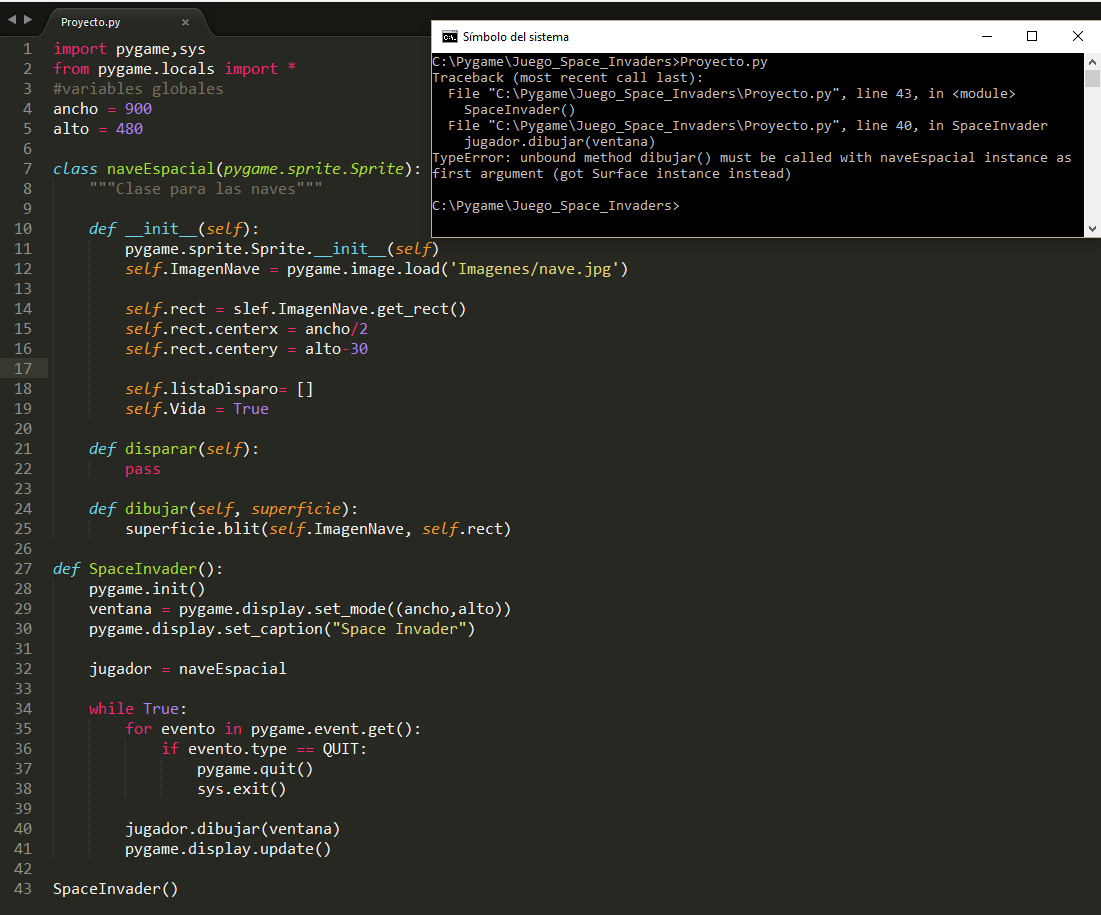
Task: Click the 'class naveEspacial' definition
Action: coord(237,169)
